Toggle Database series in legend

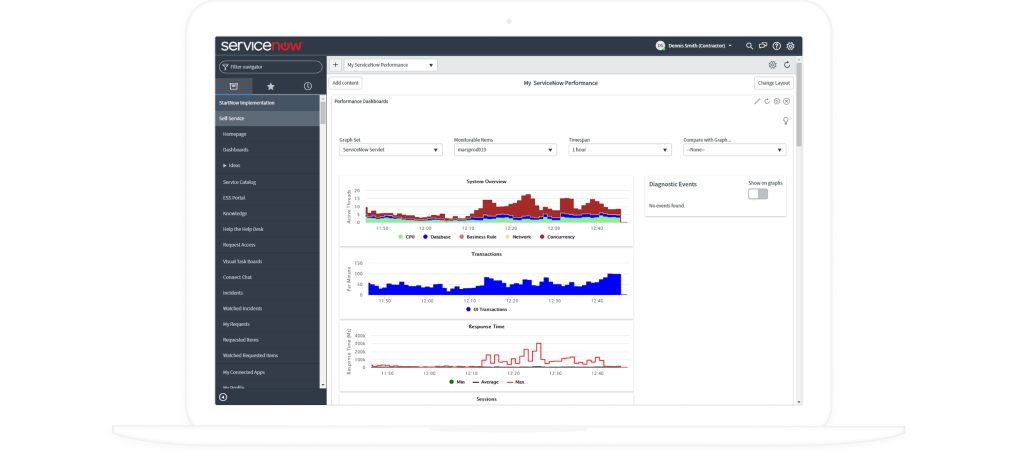(437, 237)
